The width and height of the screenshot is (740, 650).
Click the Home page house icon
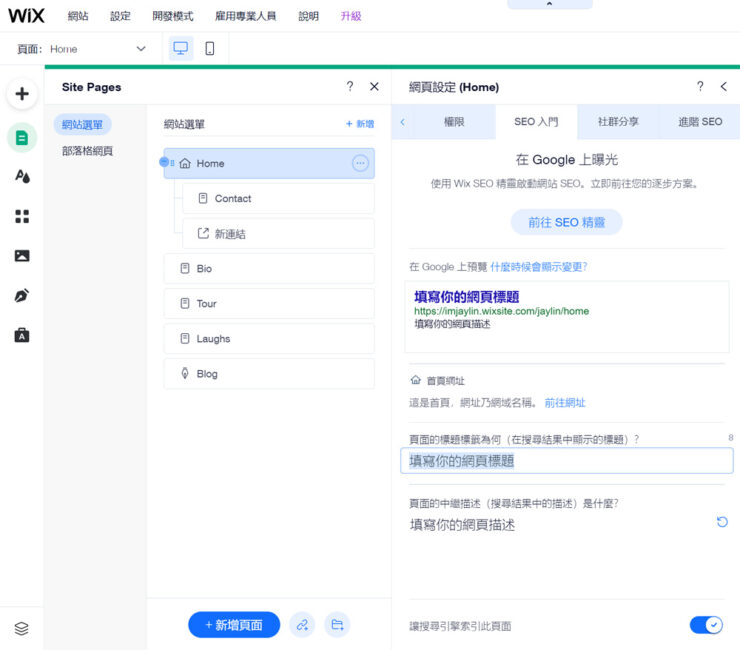185,163
